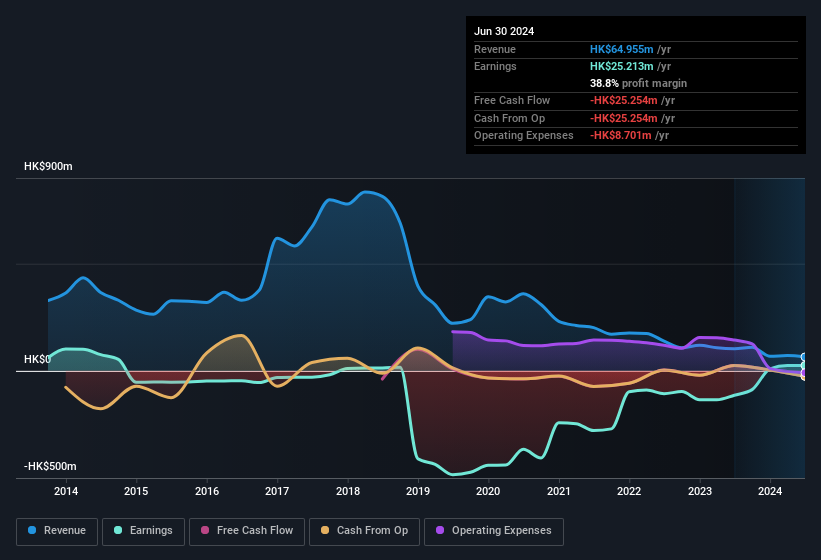Click the Cash From Op tooltip label
Image resolution: width=821 pixels, height=560 pixels.
(509, 118)
